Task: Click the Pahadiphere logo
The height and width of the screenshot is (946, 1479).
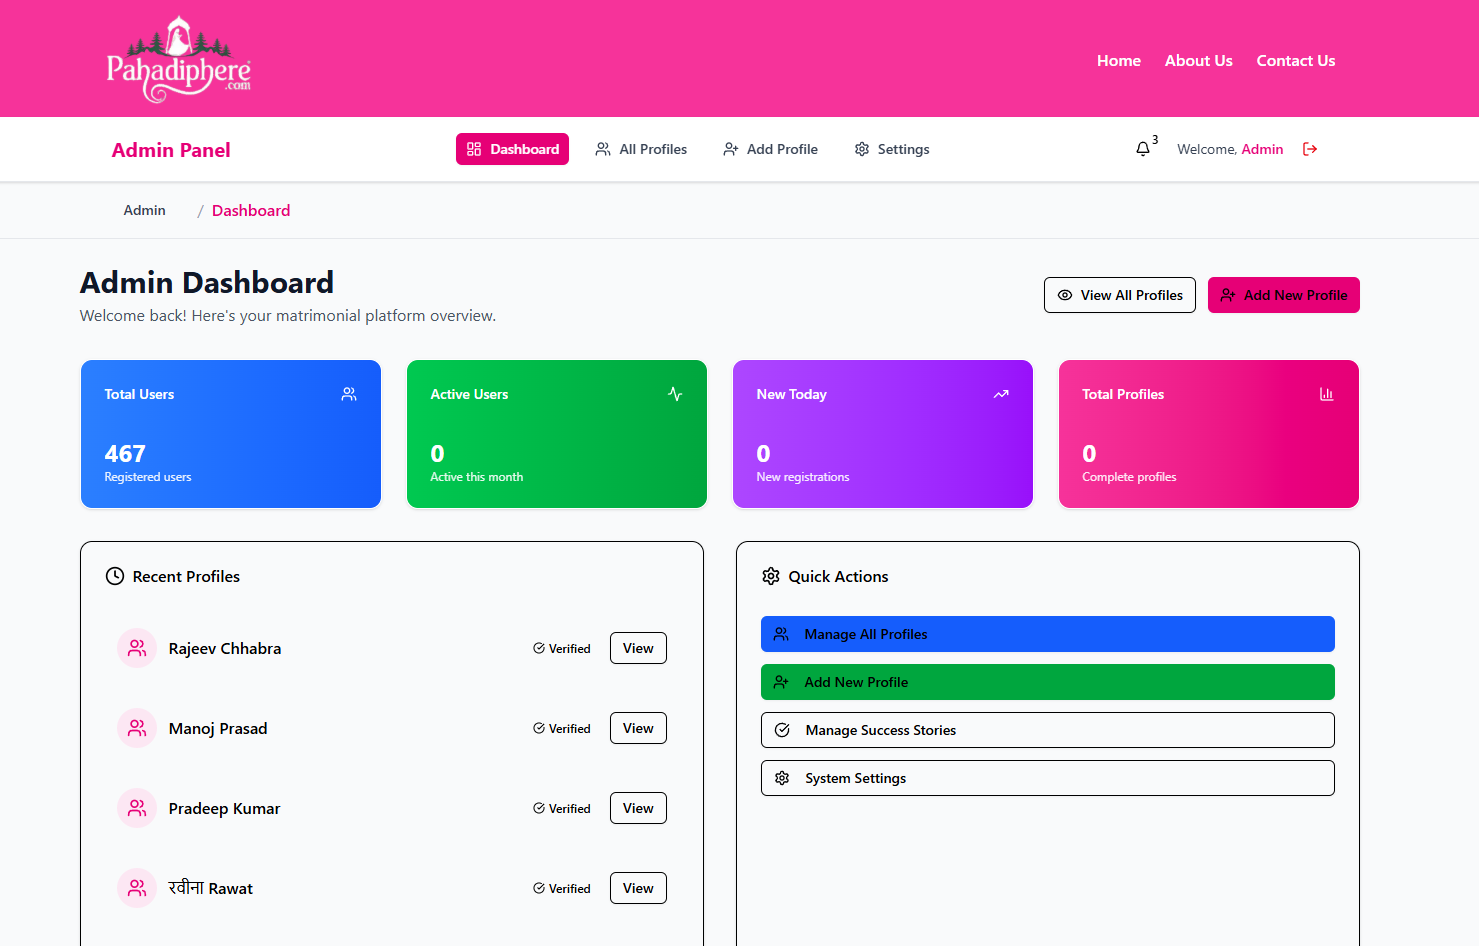Action: (x=179, y=60)
